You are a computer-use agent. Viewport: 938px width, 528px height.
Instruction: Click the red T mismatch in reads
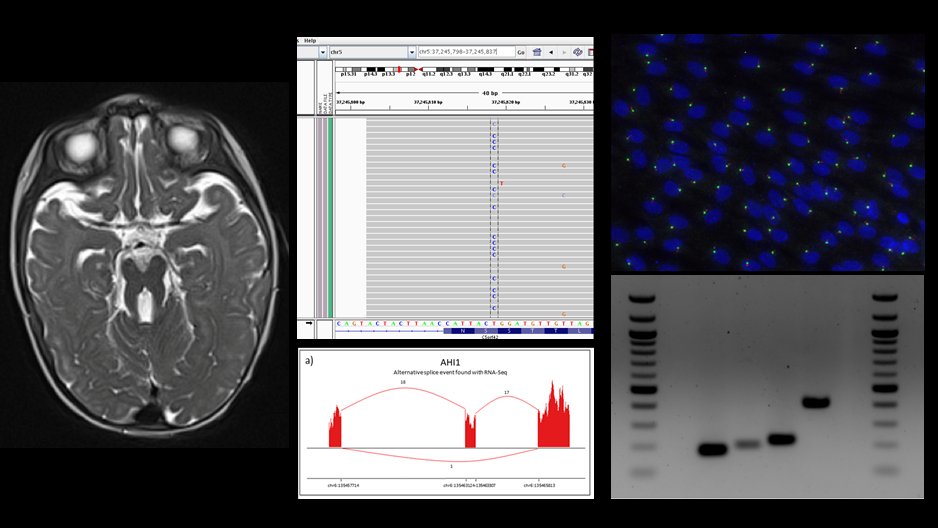point(502,184)
